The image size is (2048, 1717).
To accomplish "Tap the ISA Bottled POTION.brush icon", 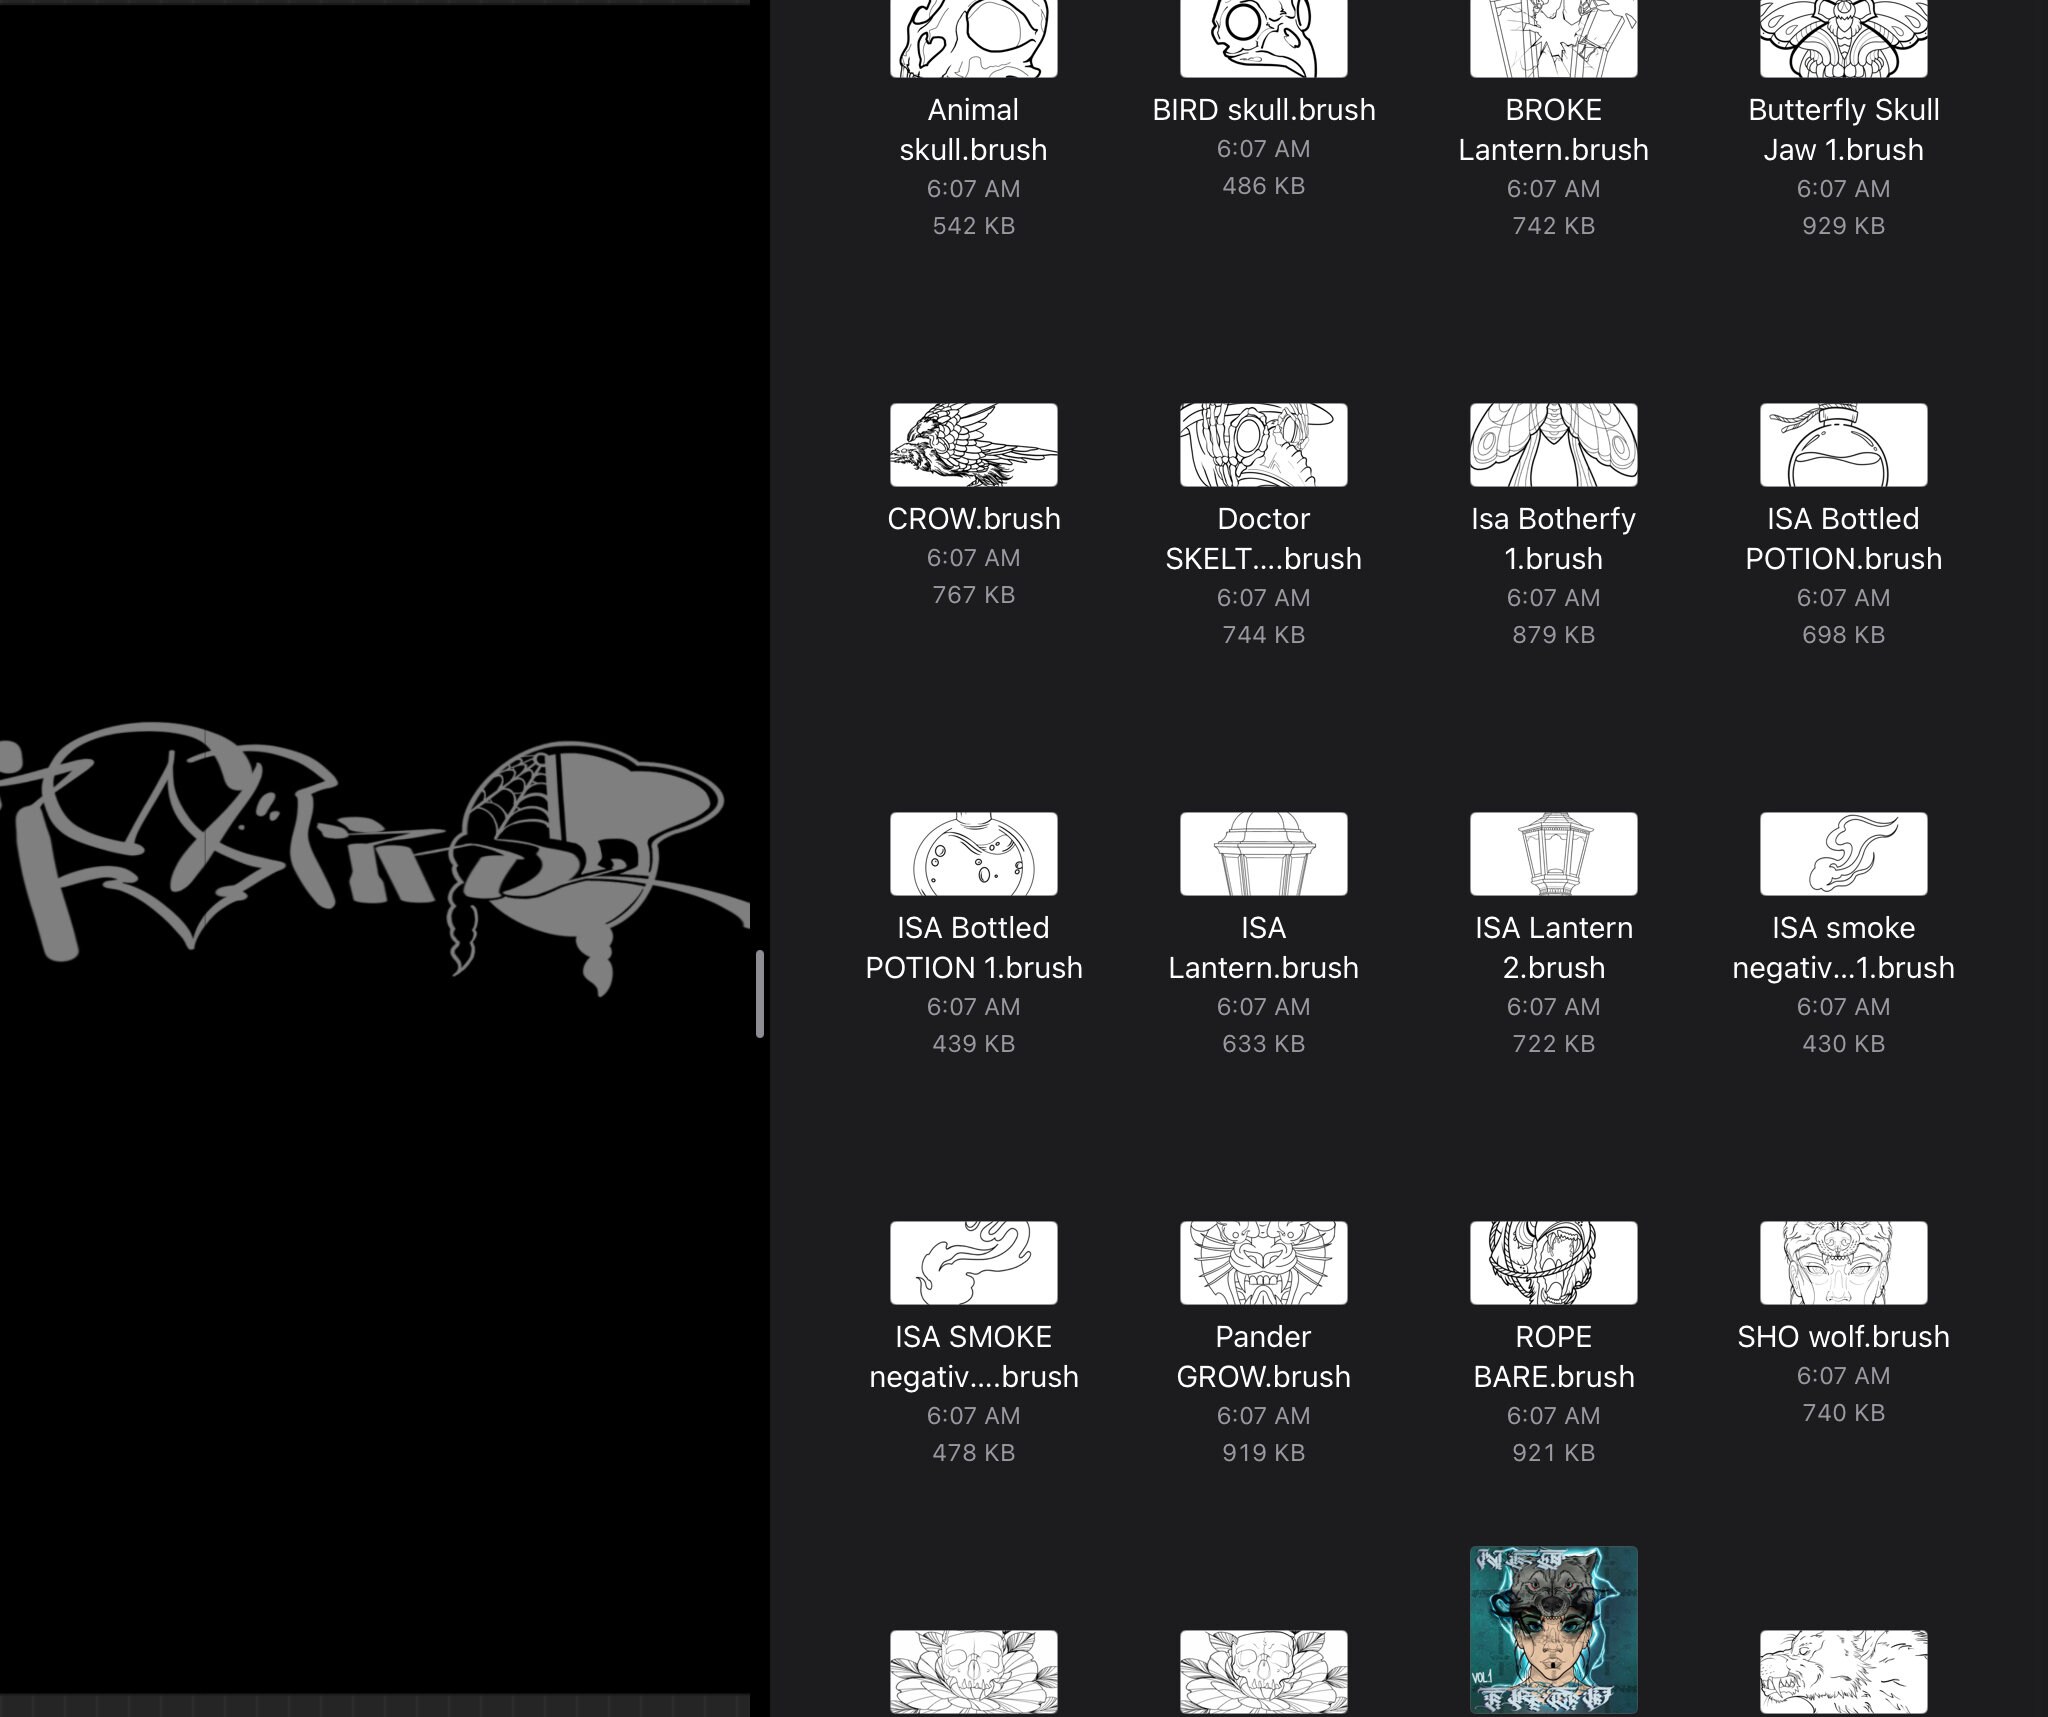I will point(1843,445).
